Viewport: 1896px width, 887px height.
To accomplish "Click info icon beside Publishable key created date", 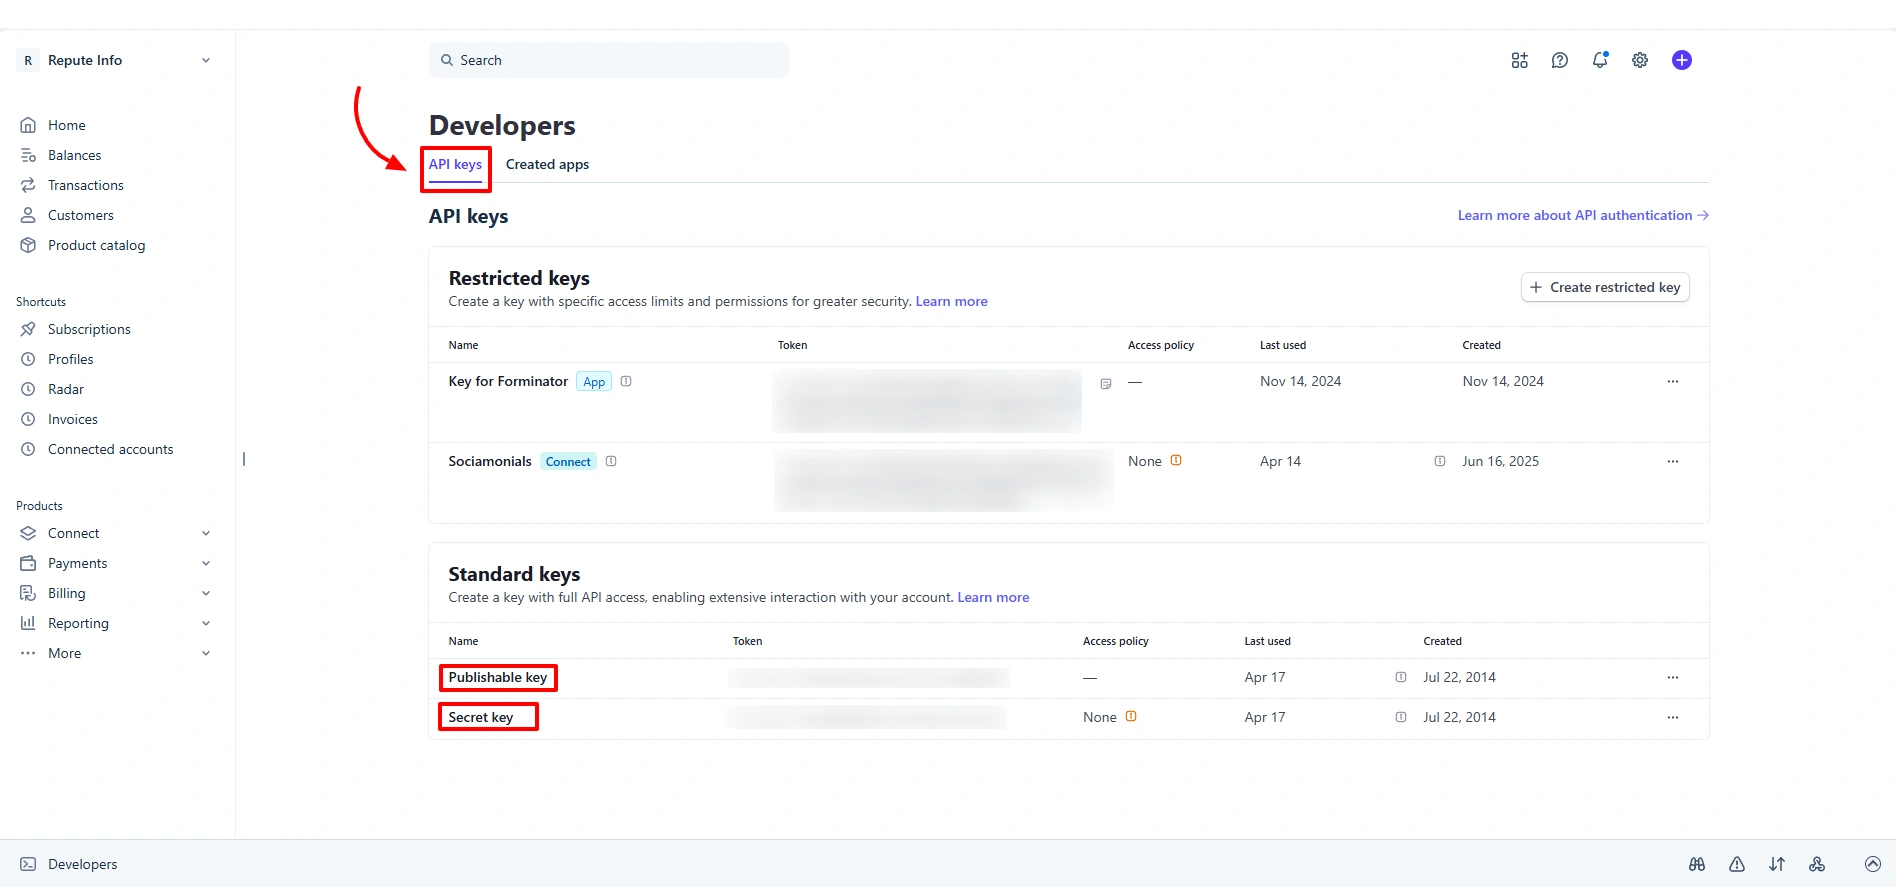I will click(1401, 677).
